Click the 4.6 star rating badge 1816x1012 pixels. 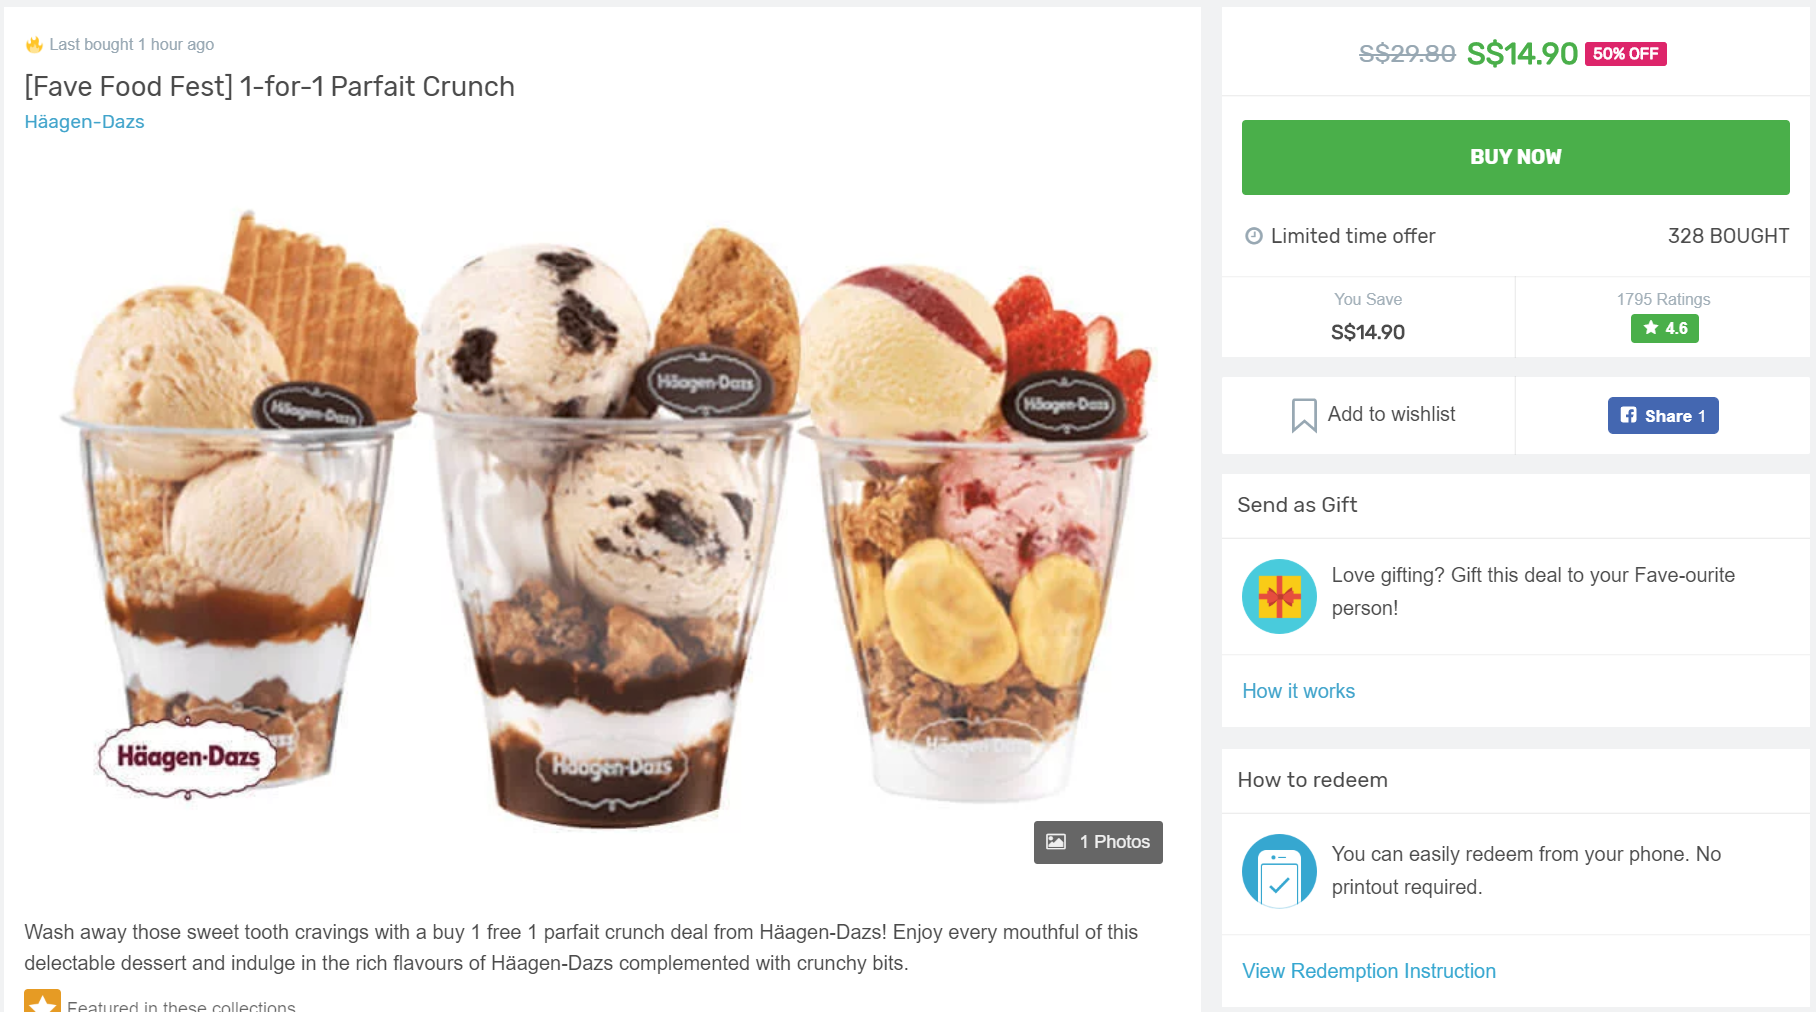click(1664, 328)
